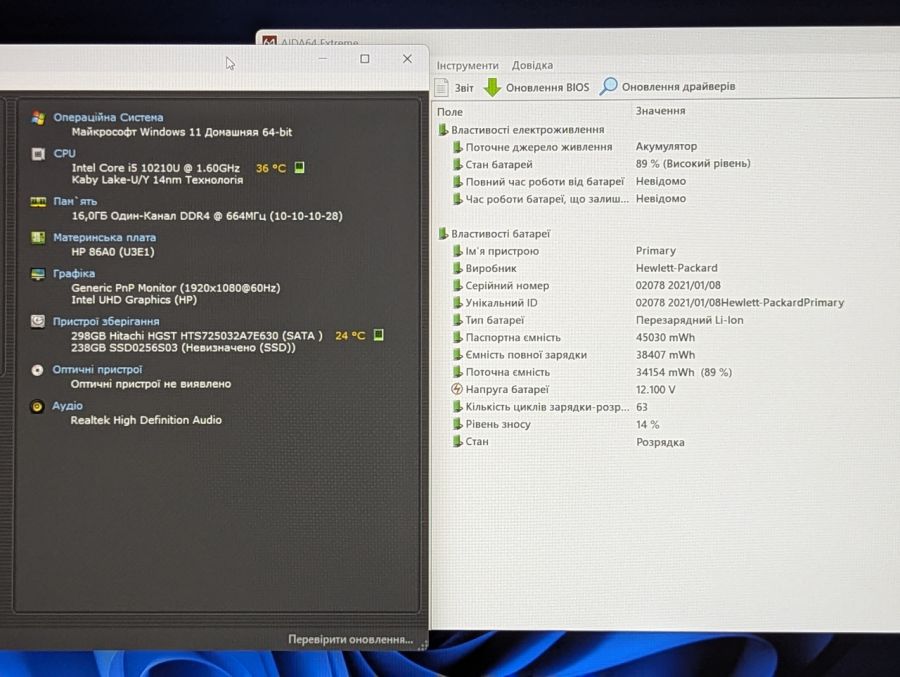Click the Hewlett-Packard manufacturer value

tap(676, 268)
